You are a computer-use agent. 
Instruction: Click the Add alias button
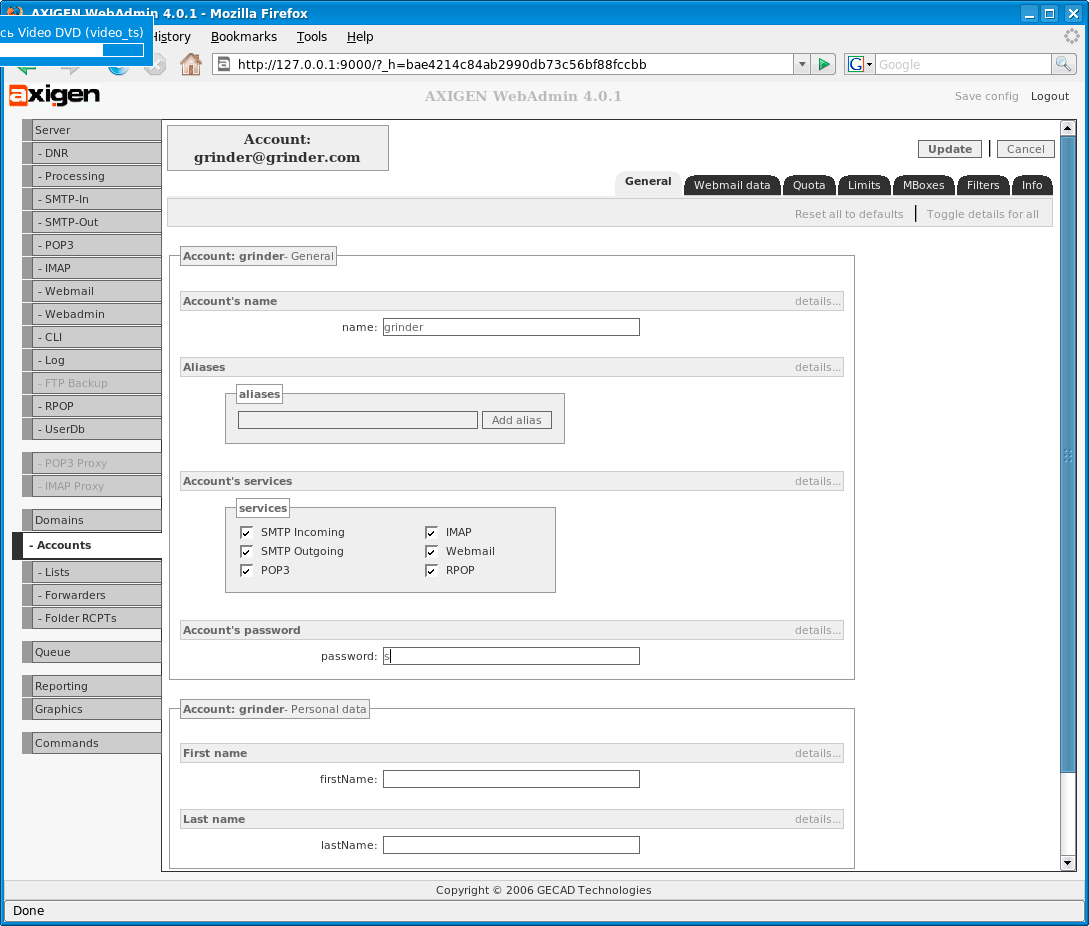point(517,420)
